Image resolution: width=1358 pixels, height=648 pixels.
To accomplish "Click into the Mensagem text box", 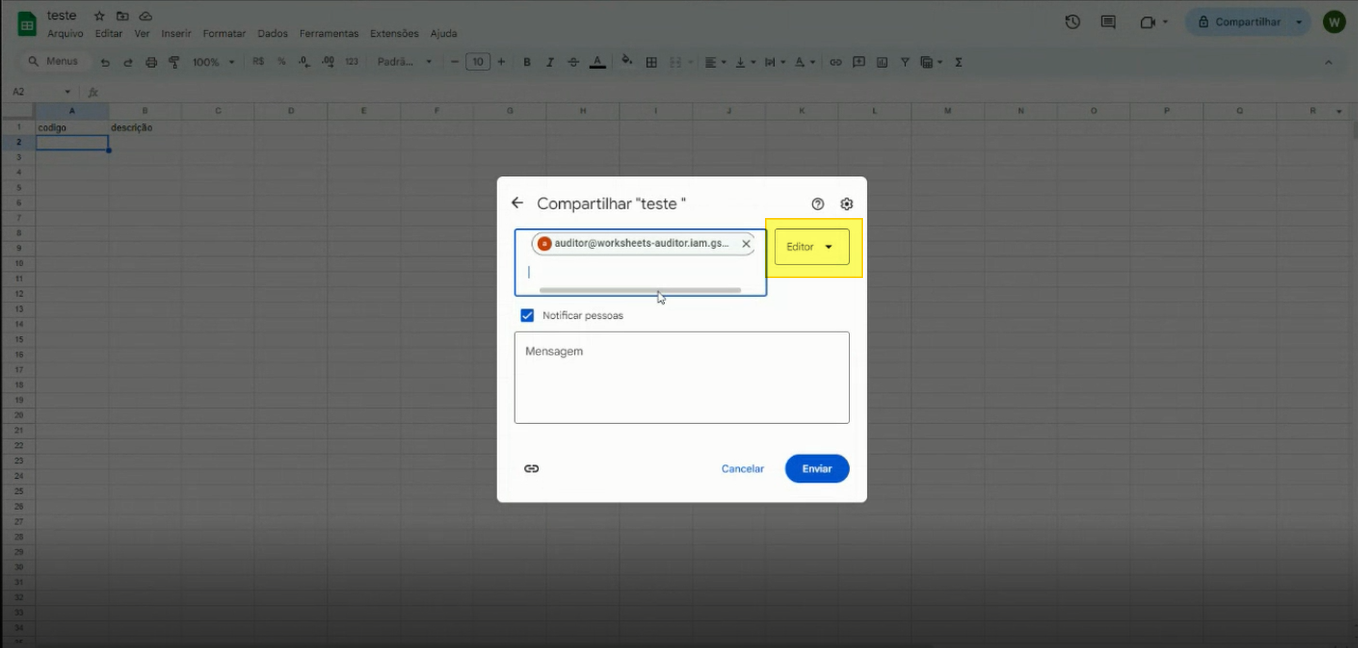I will [x=682, y=377].
